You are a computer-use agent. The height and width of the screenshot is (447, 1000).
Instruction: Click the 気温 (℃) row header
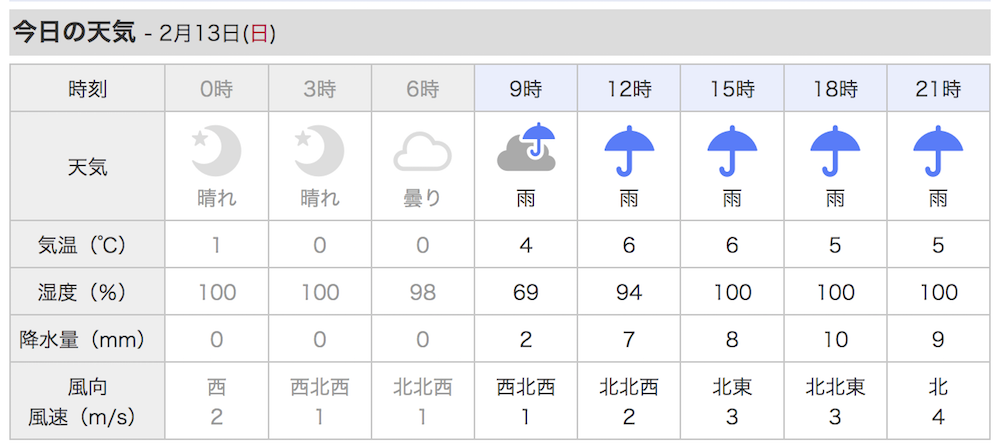(x=87, y=245)
